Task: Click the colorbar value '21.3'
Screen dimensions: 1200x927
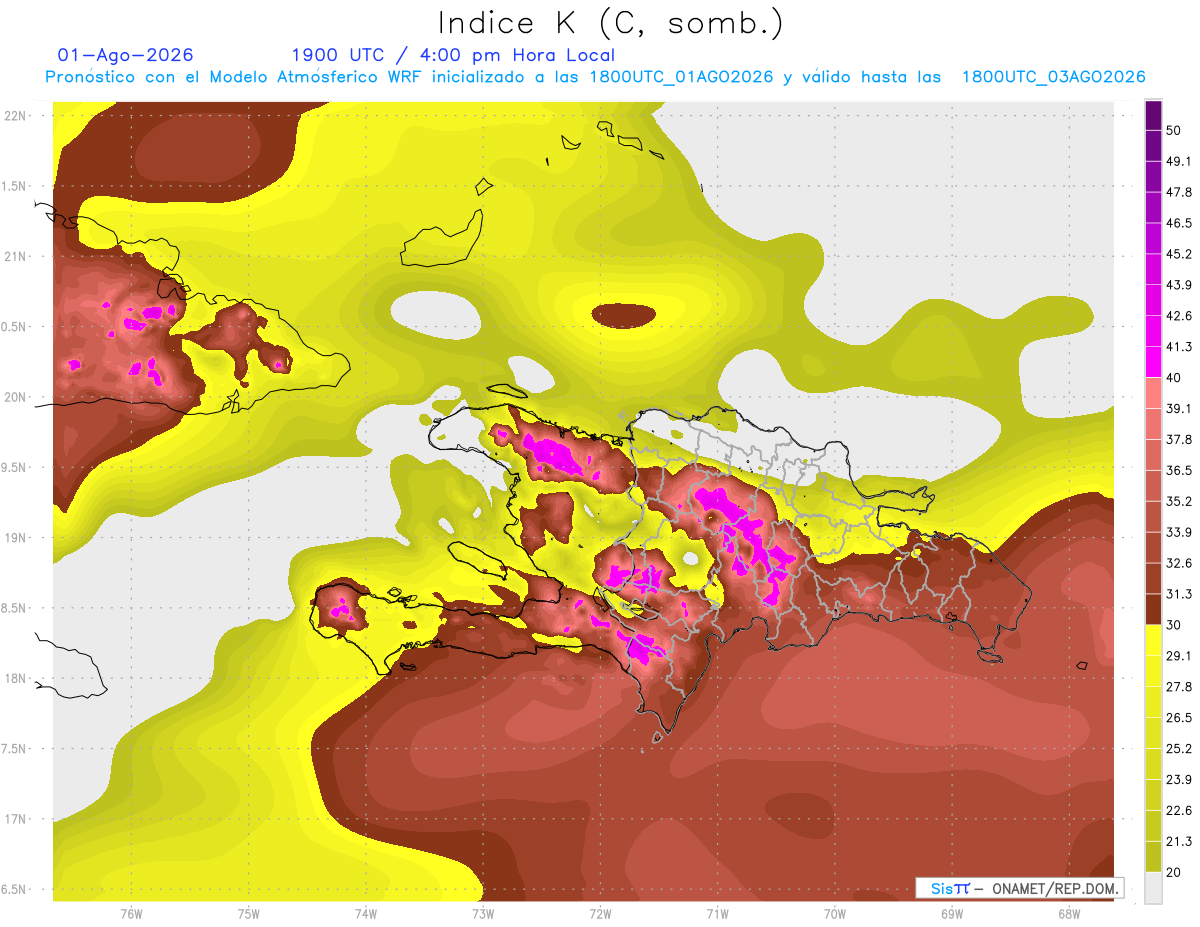Action: (x=1179, y=842)
